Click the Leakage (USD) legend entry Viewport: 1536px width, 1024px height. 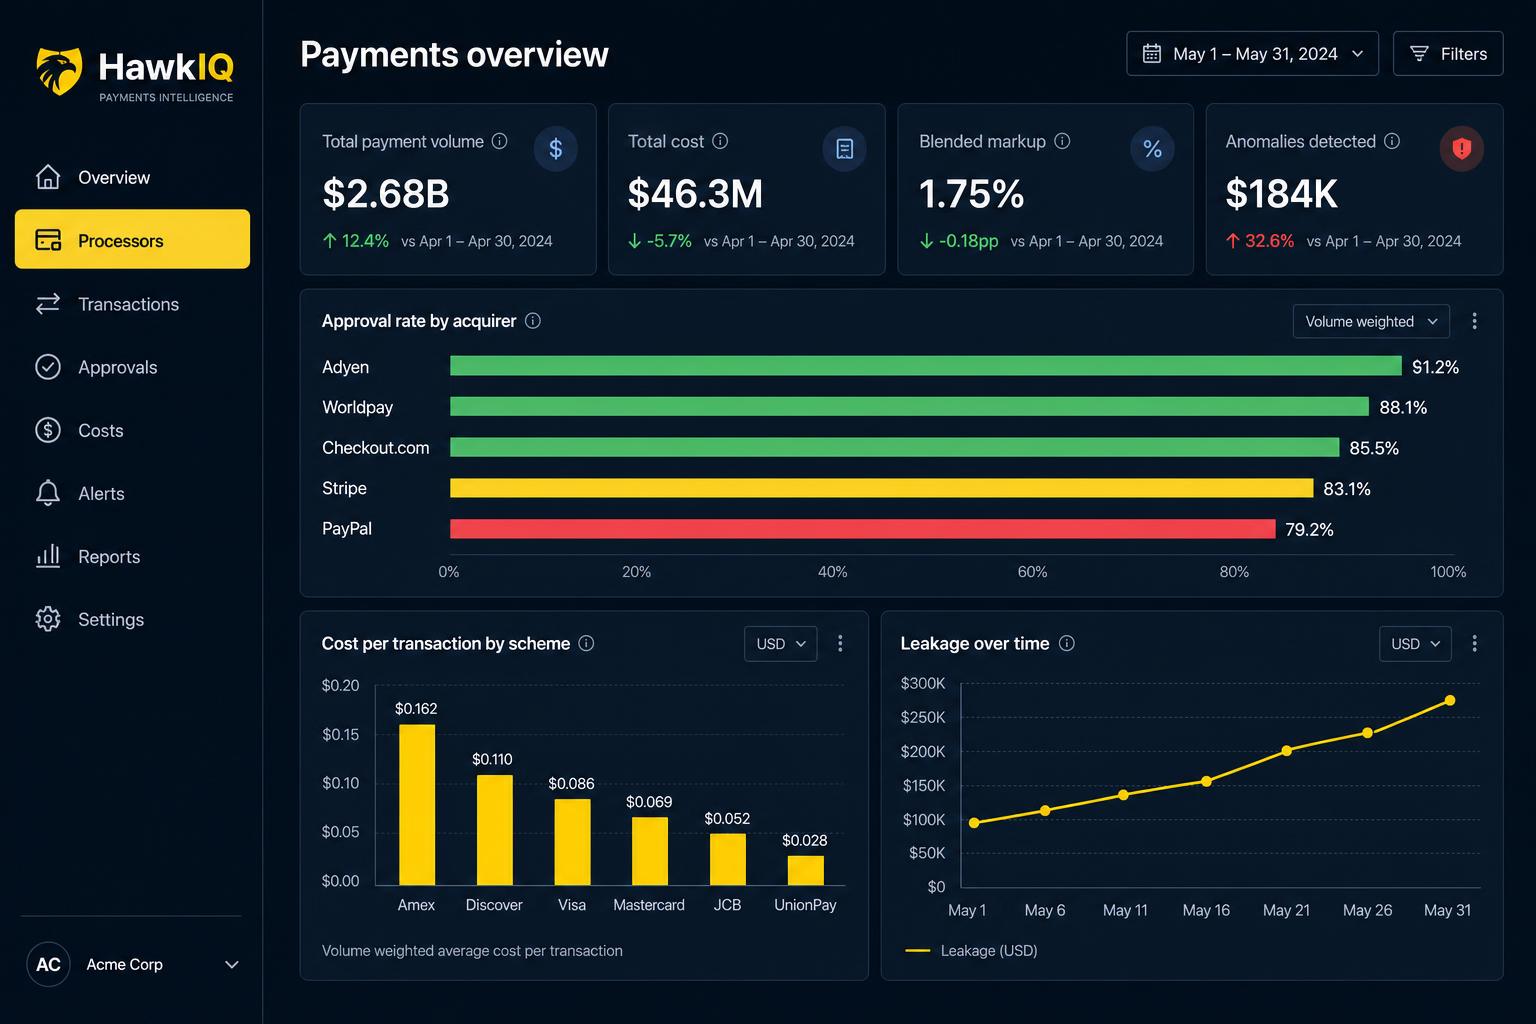point(971,950)
